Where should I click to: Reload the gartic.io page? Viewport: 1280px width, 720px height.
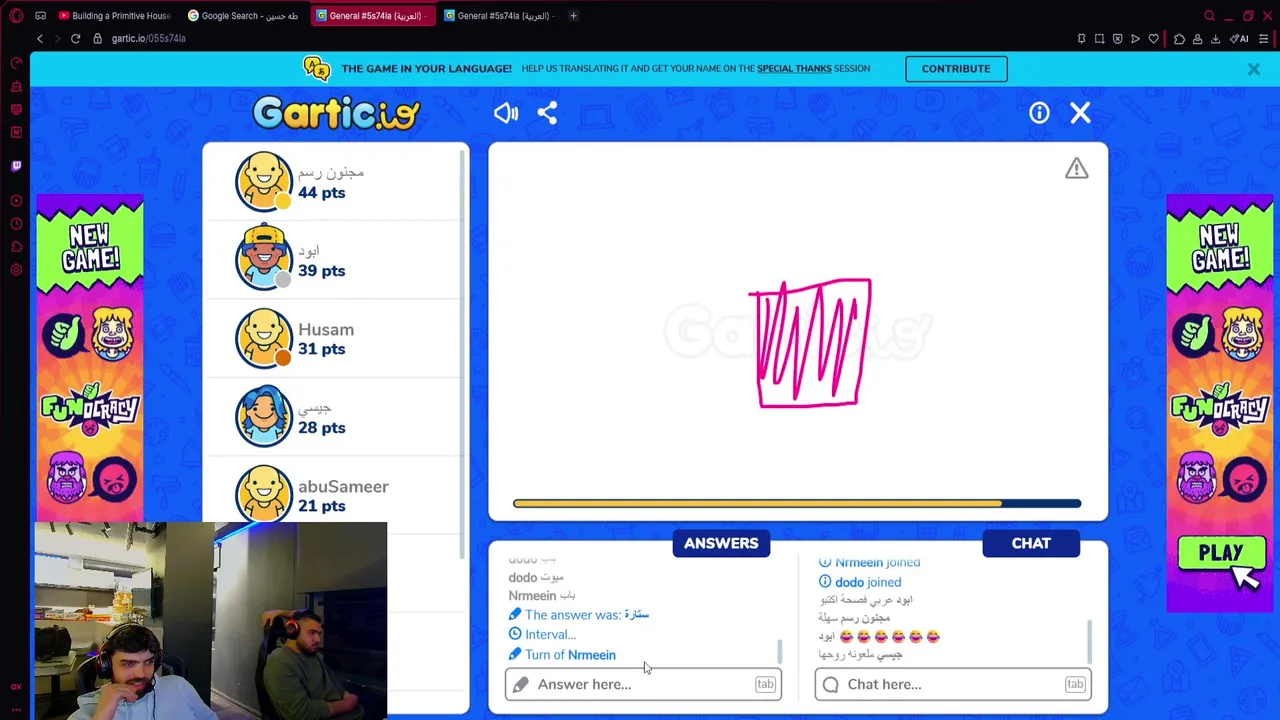(75, 38)
